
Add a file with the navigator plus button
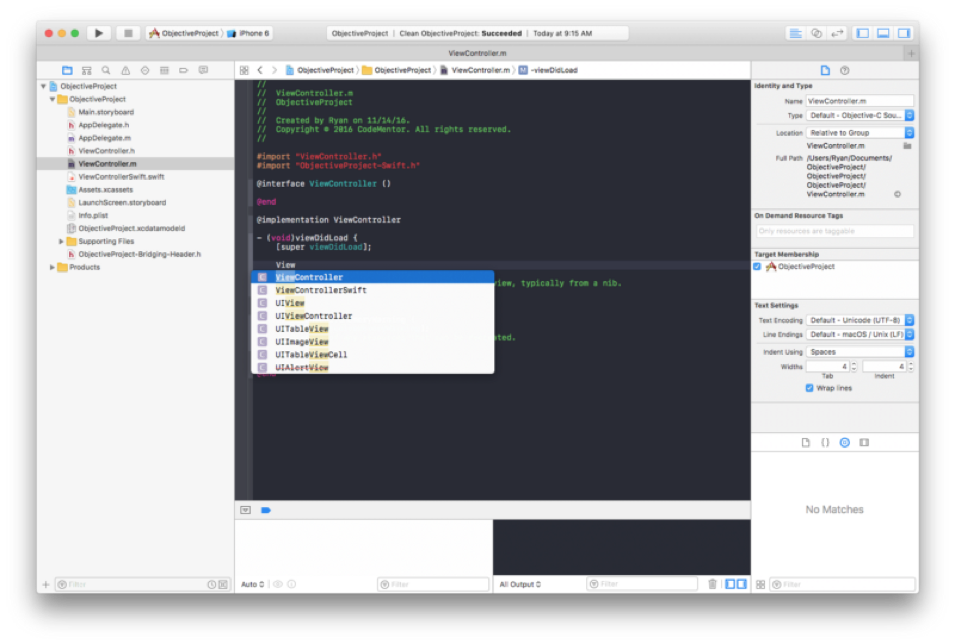point(46,585)
